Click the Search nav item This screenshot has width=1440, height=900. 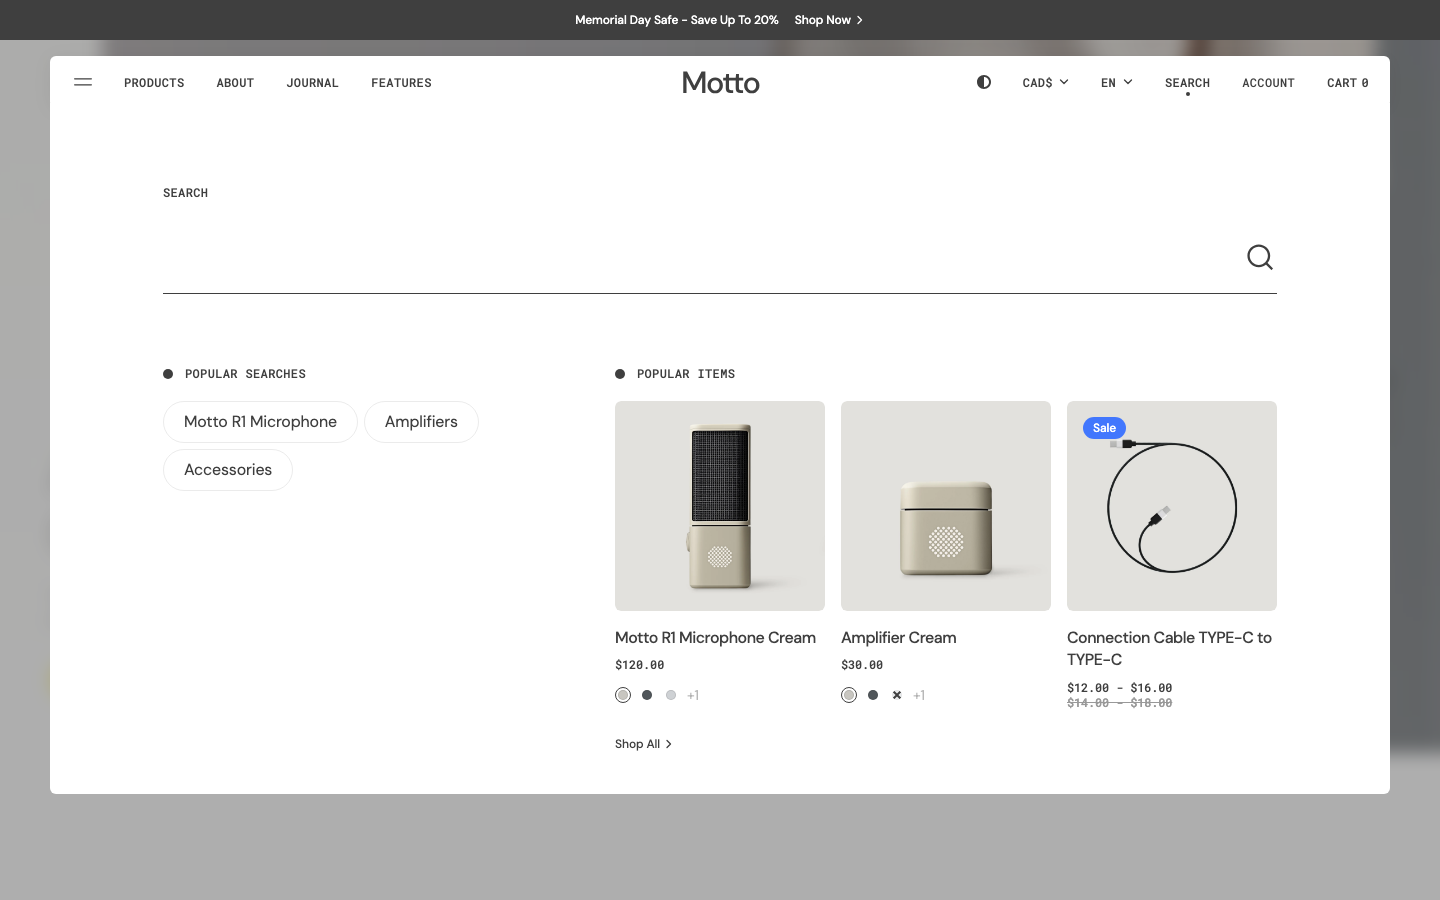(1187, 83)
